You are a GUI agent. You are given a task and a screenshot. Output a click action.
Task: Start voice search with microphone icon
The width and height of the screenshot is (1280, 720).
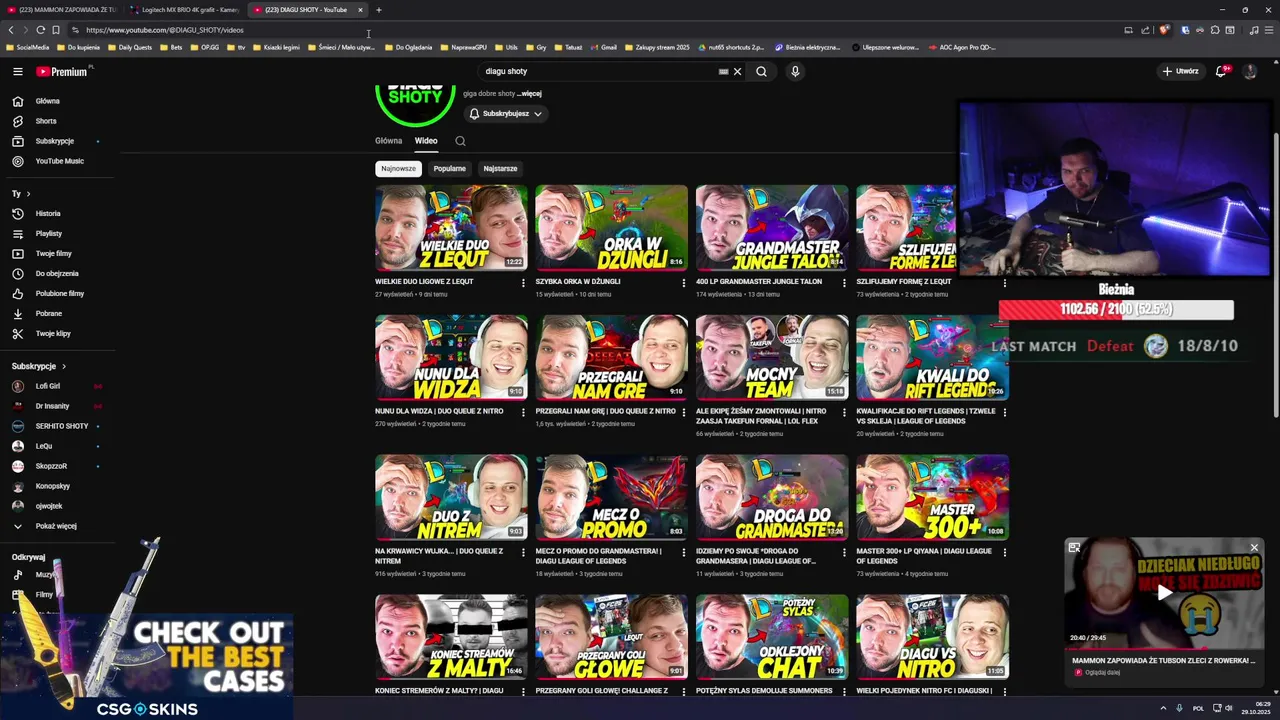(x=795, y=71)
